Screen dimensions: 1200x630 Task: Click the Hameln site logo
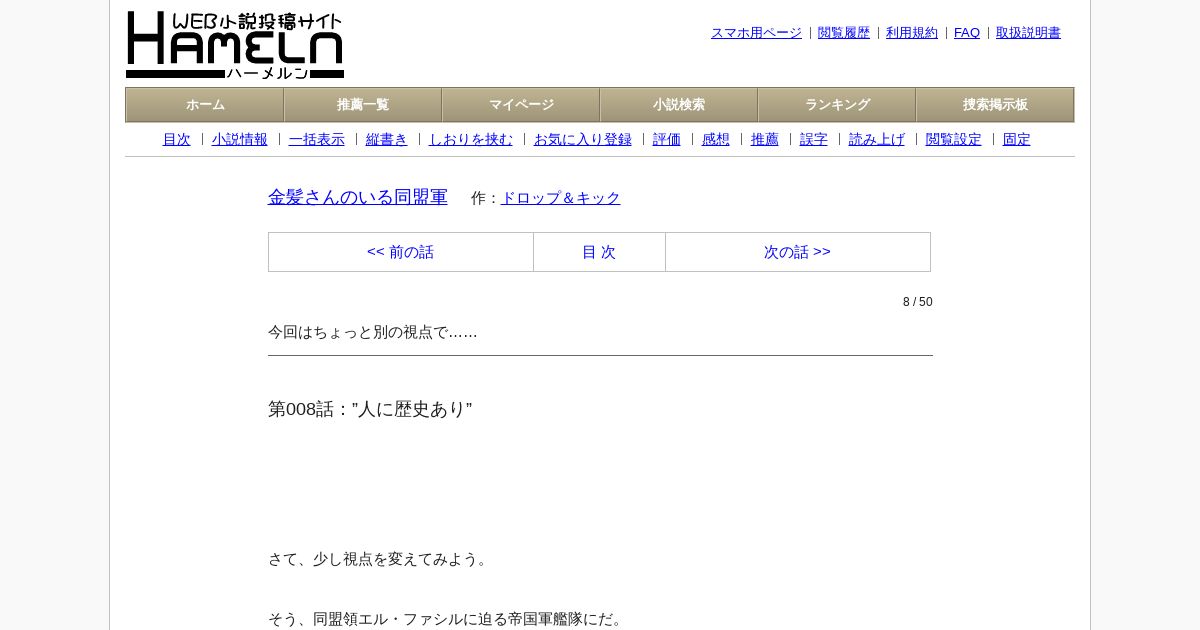click(x=235, y=45)
